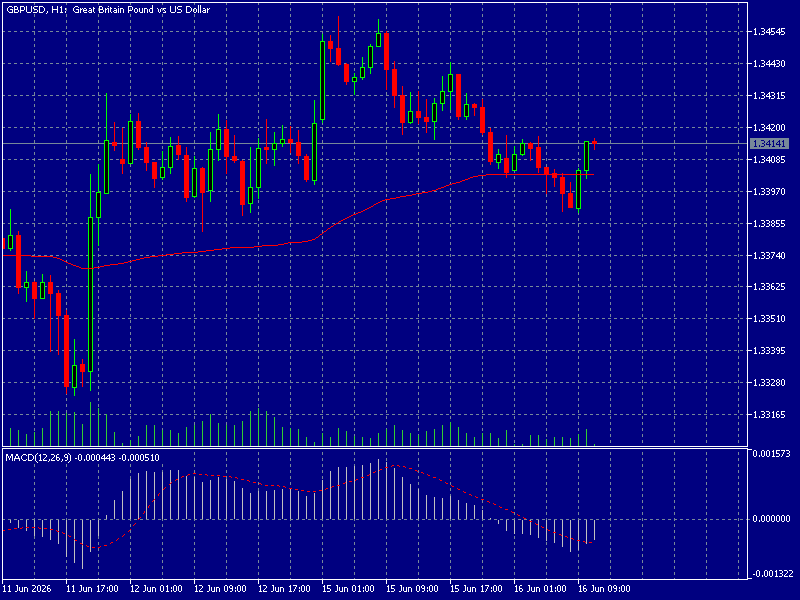Click the 1.33395 price scale label
The height and width of the screenshot is (600, 800).
769,351
